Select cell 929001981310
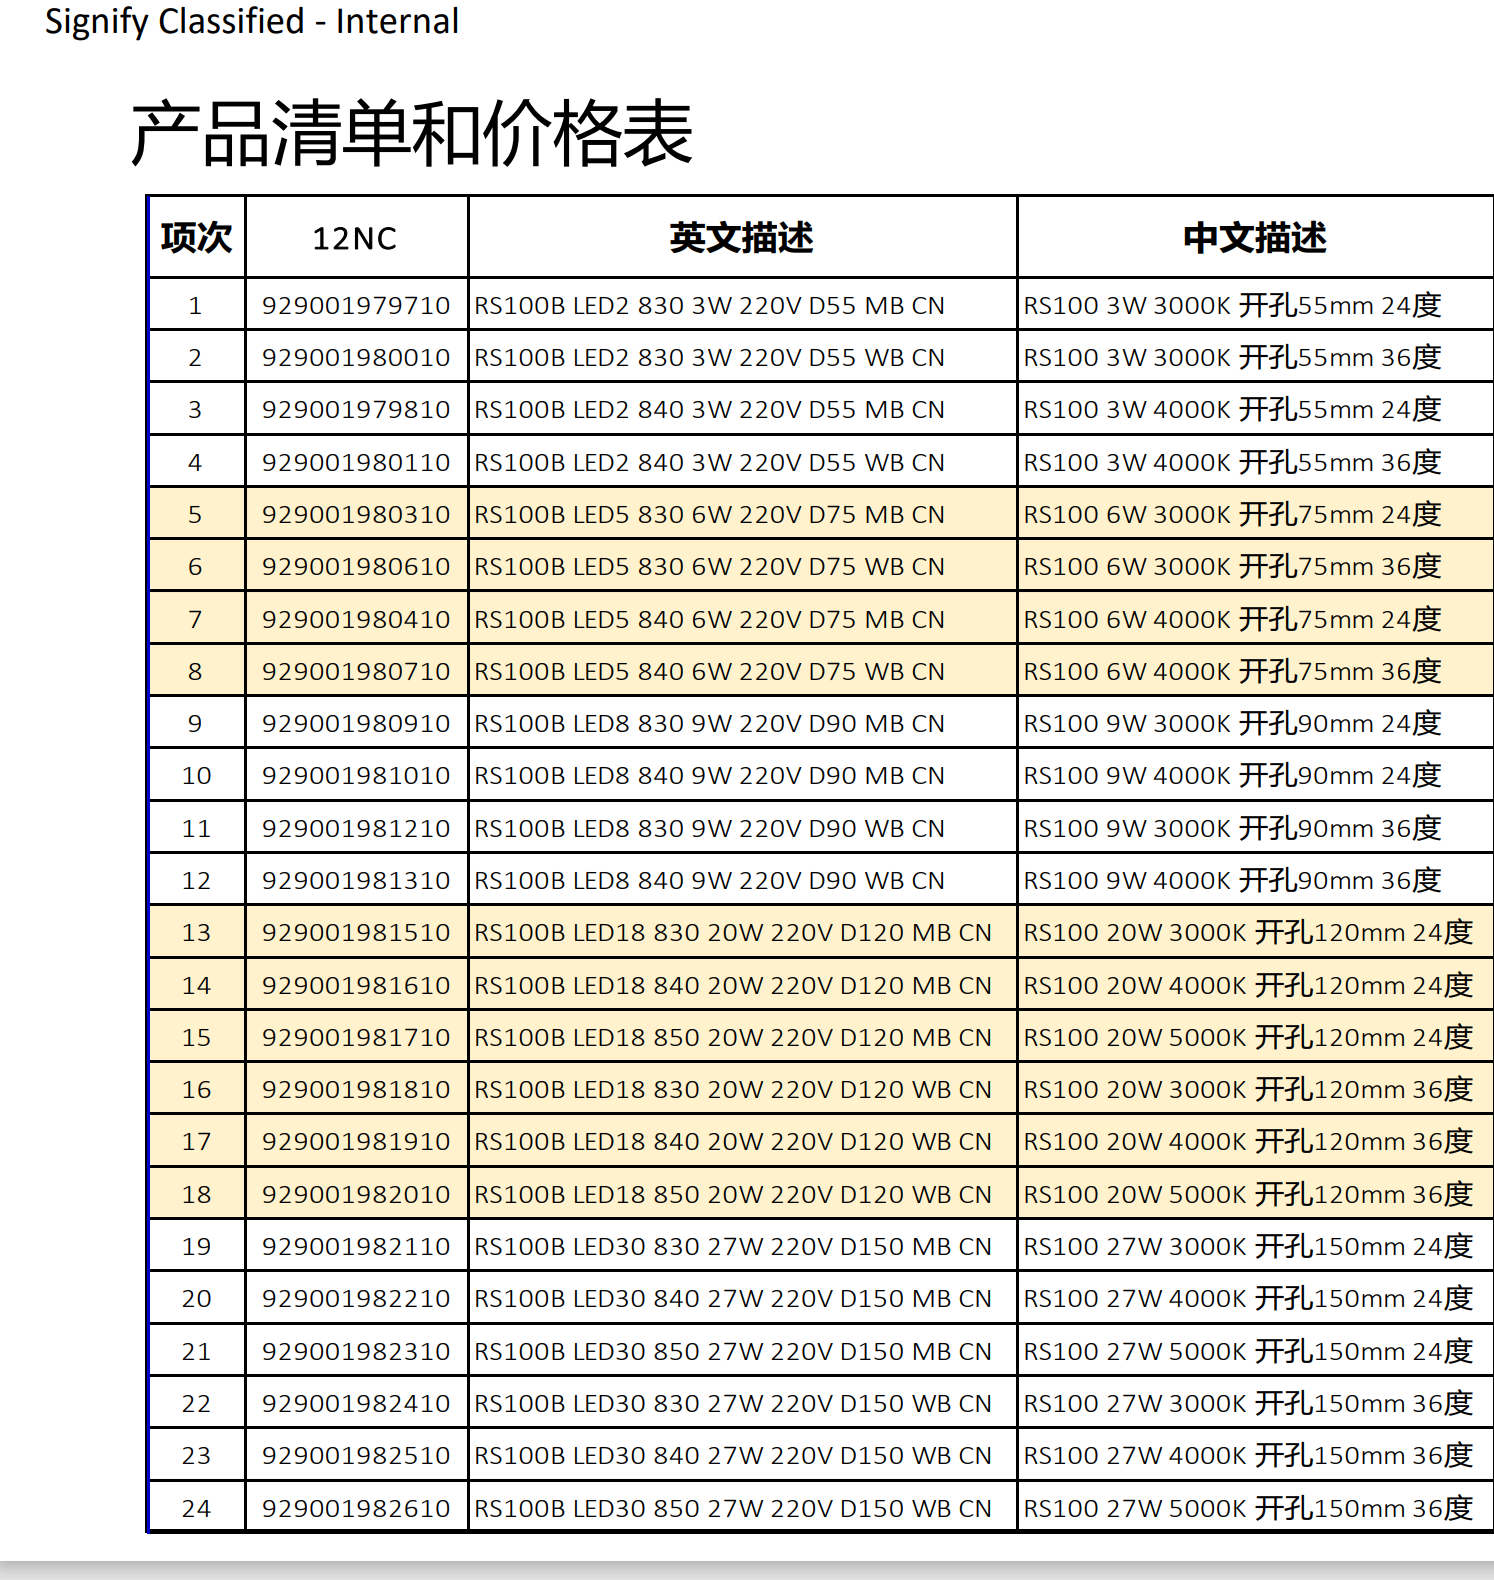Viewport: 1494px width, 1580px height. pos(356,881)
